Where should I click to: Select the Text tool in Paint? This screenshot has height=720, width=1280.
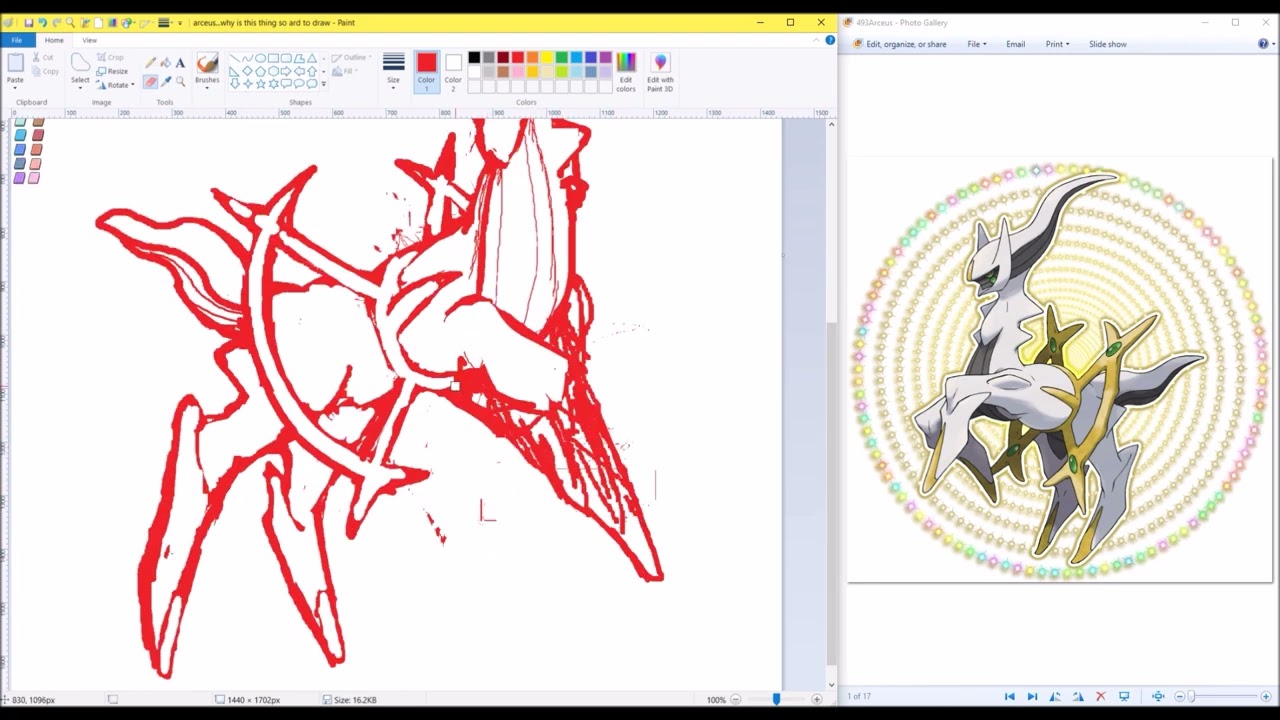(x=180, y=62)
